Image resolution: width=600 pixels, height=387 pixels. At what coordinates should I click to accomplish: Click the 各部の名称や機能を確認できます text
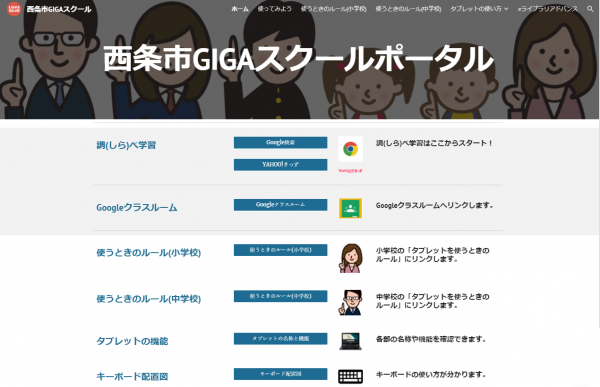point(430,339)
